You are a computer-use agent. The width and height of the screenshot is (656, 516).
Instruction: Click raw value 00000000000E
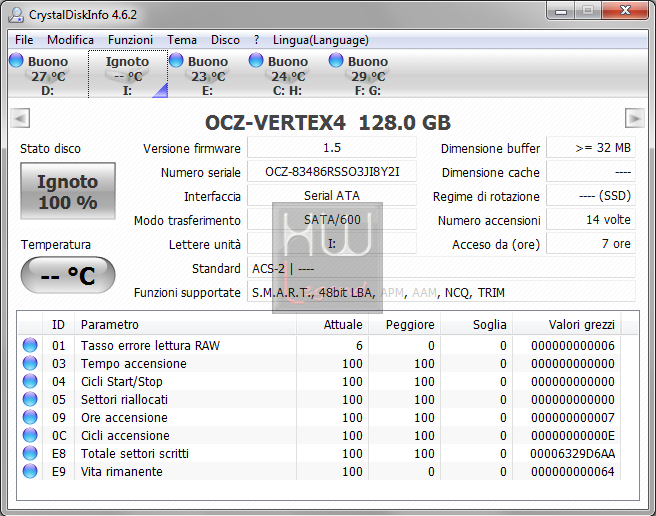[572, 436]
